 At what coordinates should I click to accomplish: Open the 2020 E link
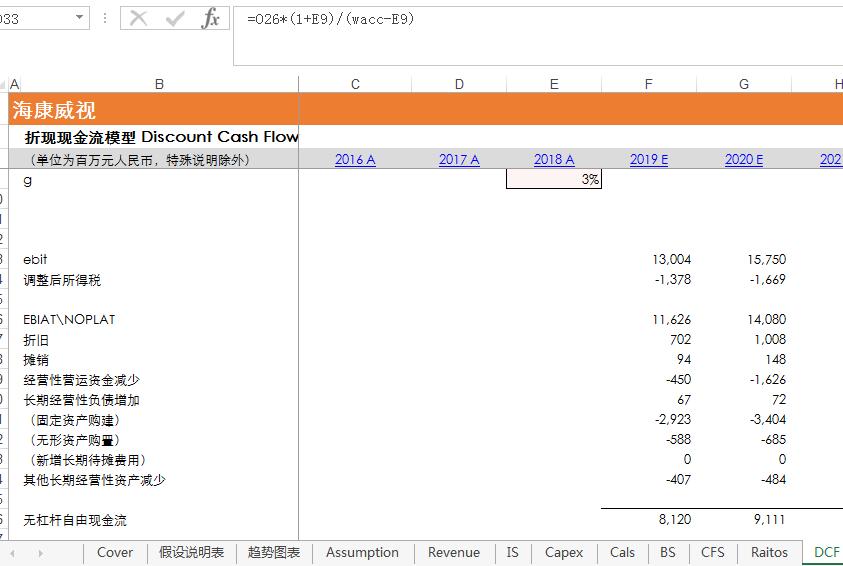(744, 160)
